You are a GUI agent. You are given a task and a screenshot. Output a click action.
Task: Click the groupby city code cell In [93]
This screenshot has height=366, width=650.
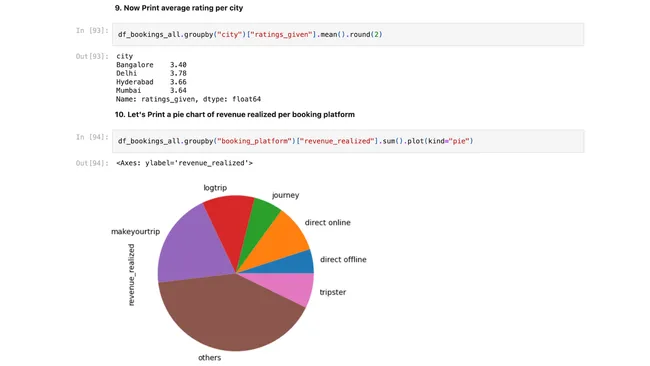coord(348,34)
